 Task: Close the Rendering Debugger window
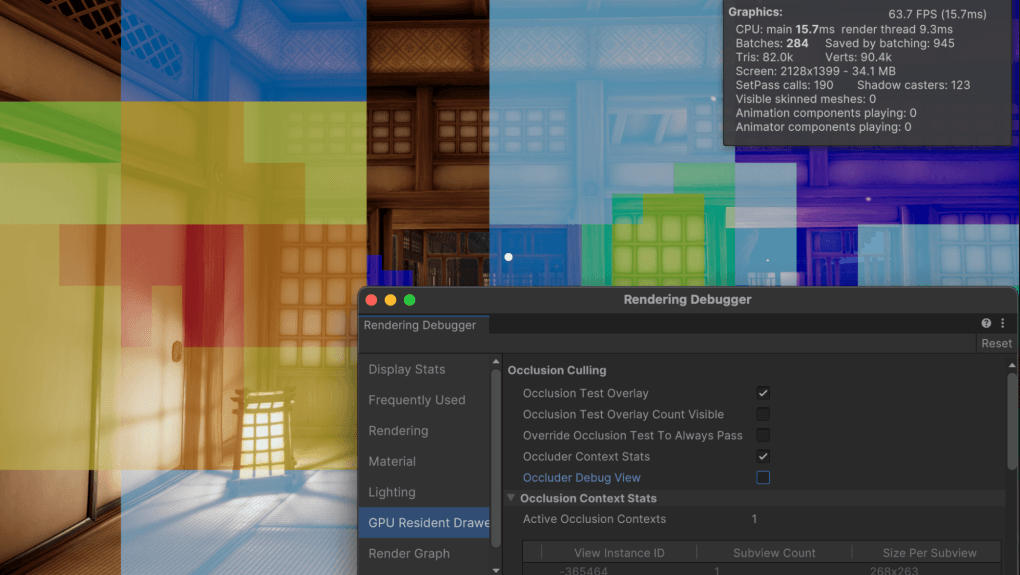click(x=371, y=300)
